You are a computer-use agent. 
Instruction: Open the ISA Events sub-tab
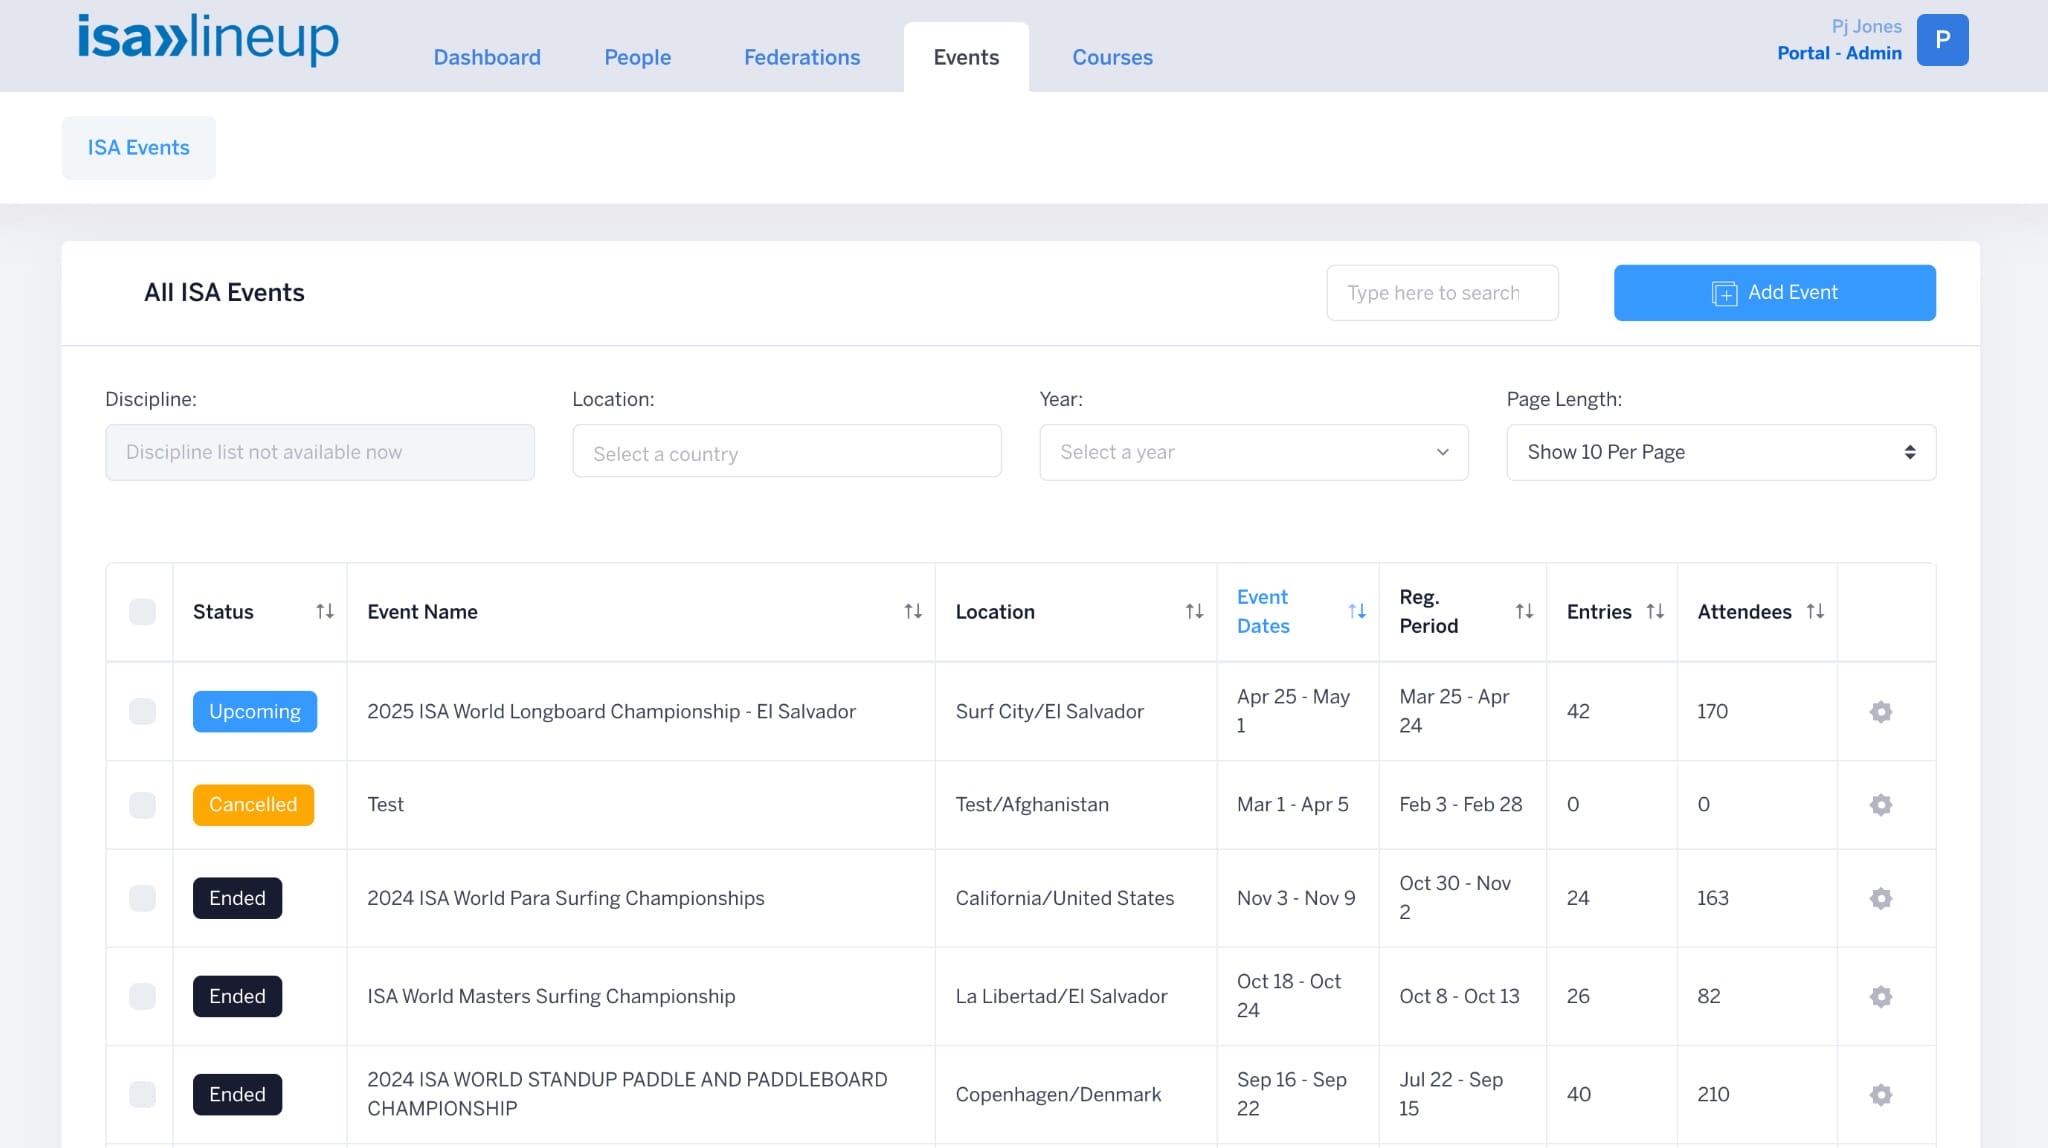[x=138, y=148]
